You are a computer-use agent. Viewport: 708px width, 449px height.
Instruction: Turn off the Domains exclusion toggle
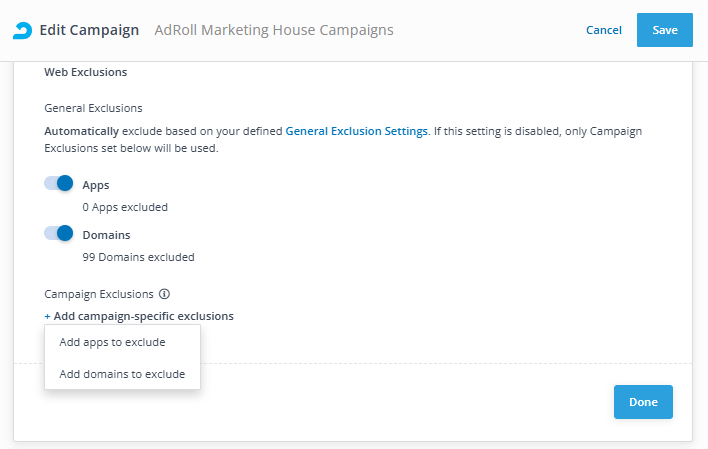point(59,233)
